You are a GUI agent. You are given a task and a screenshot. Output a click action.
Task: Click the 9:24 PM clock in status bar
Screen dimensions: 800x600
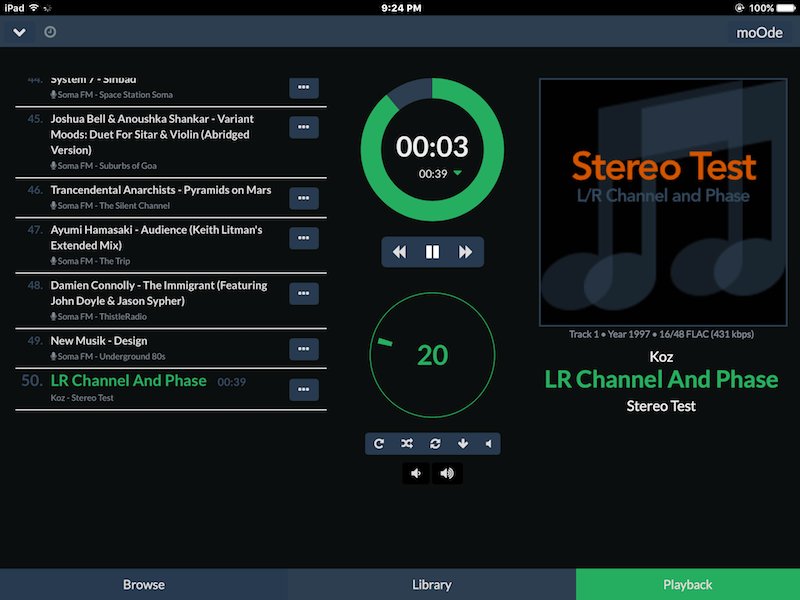pyautogui.click(x=401, y=8)
